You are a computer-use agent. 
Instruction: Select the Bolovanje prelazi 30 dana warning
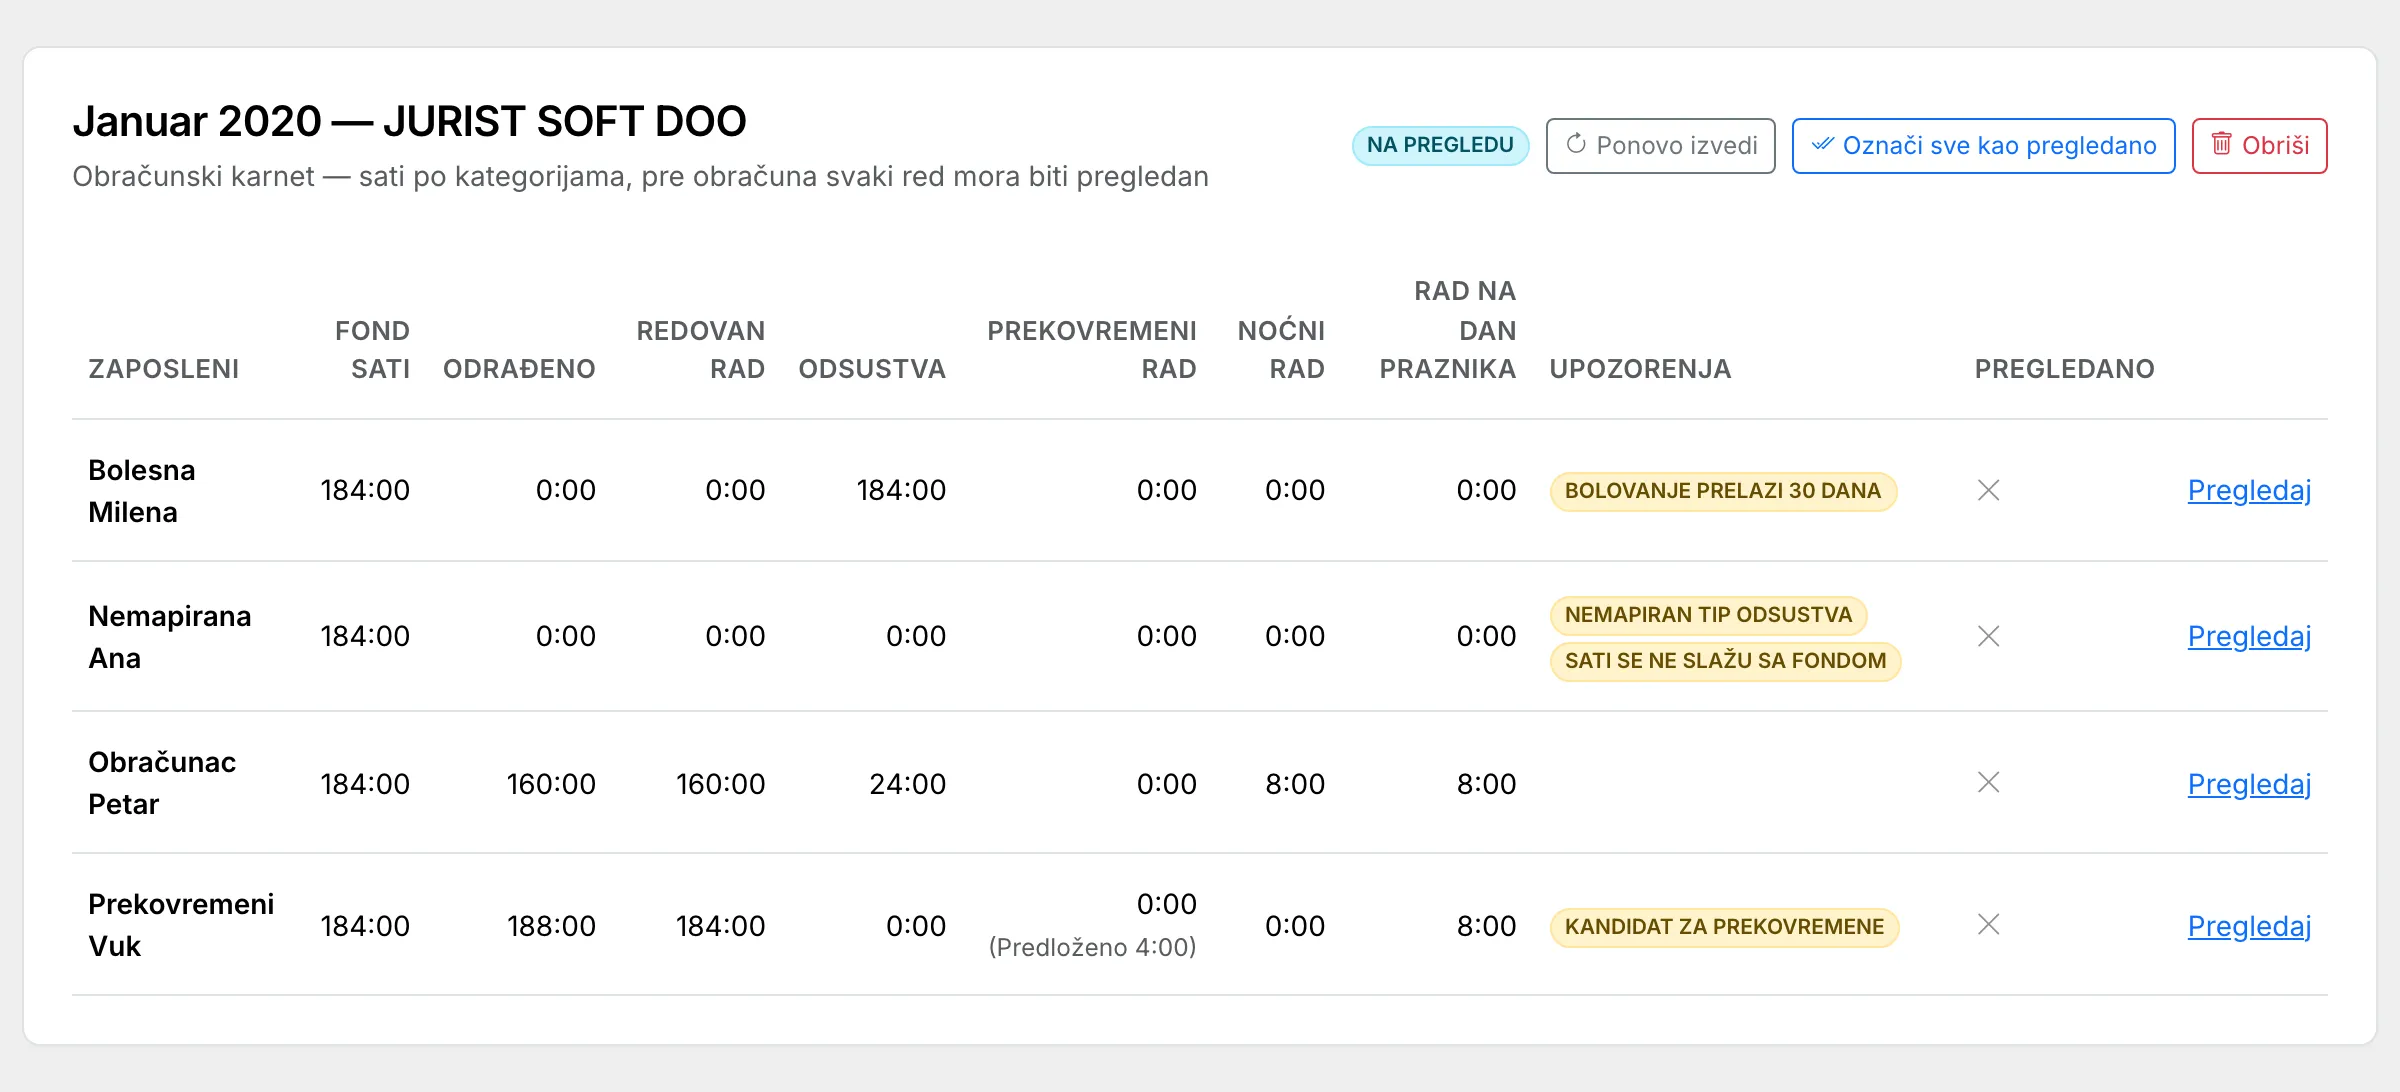point(1723,491)
